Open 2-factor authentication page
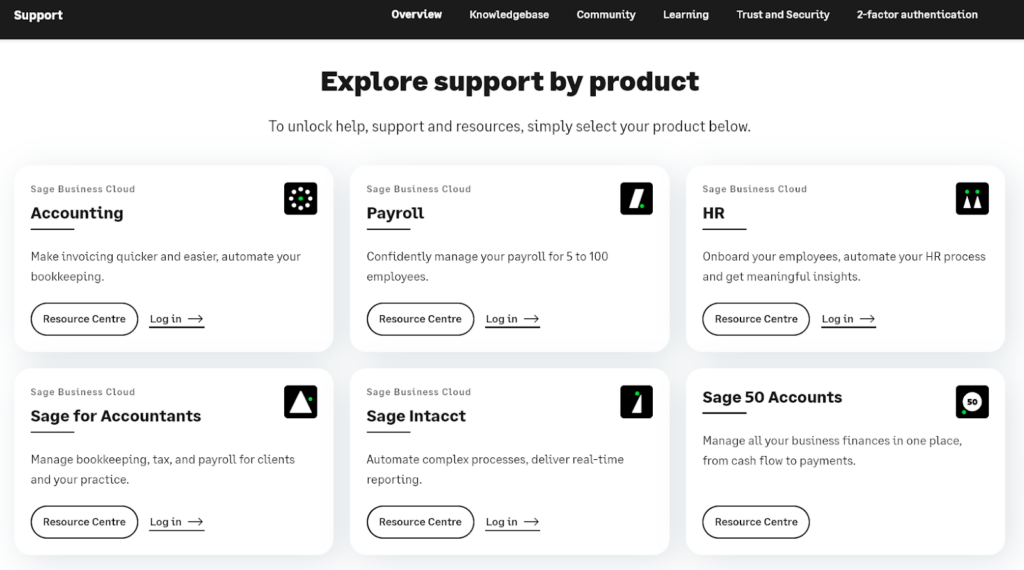This screenshot has height=570, width=1024. click(917, 14)
